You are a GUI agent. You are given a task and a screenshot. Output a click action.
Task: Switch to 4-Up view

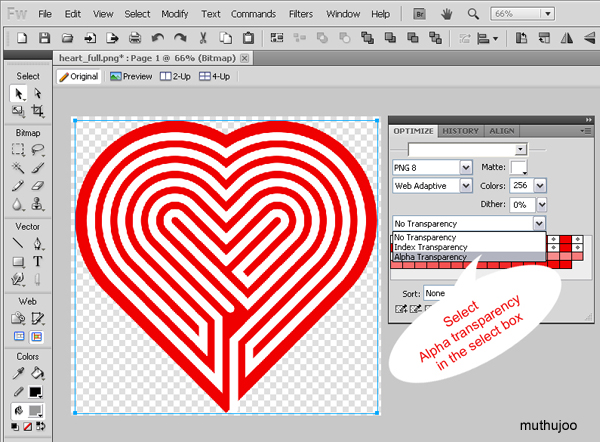pos(215,77)
